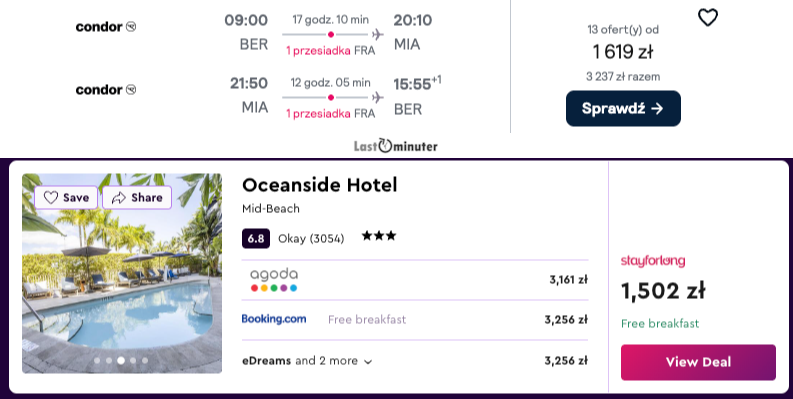Save the Oceanside Hotel listing
This screenshot has height=399, width=793.
66,197
